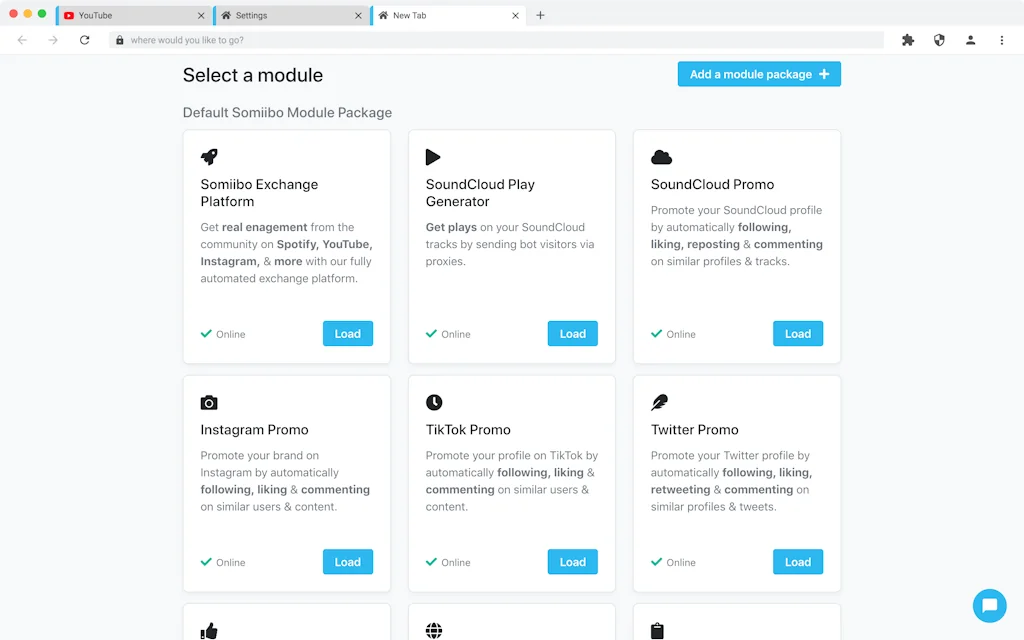The image size is (1024, 640).
Task: Click the privacy shield icon in the toolbar
Action: point(939,40)
